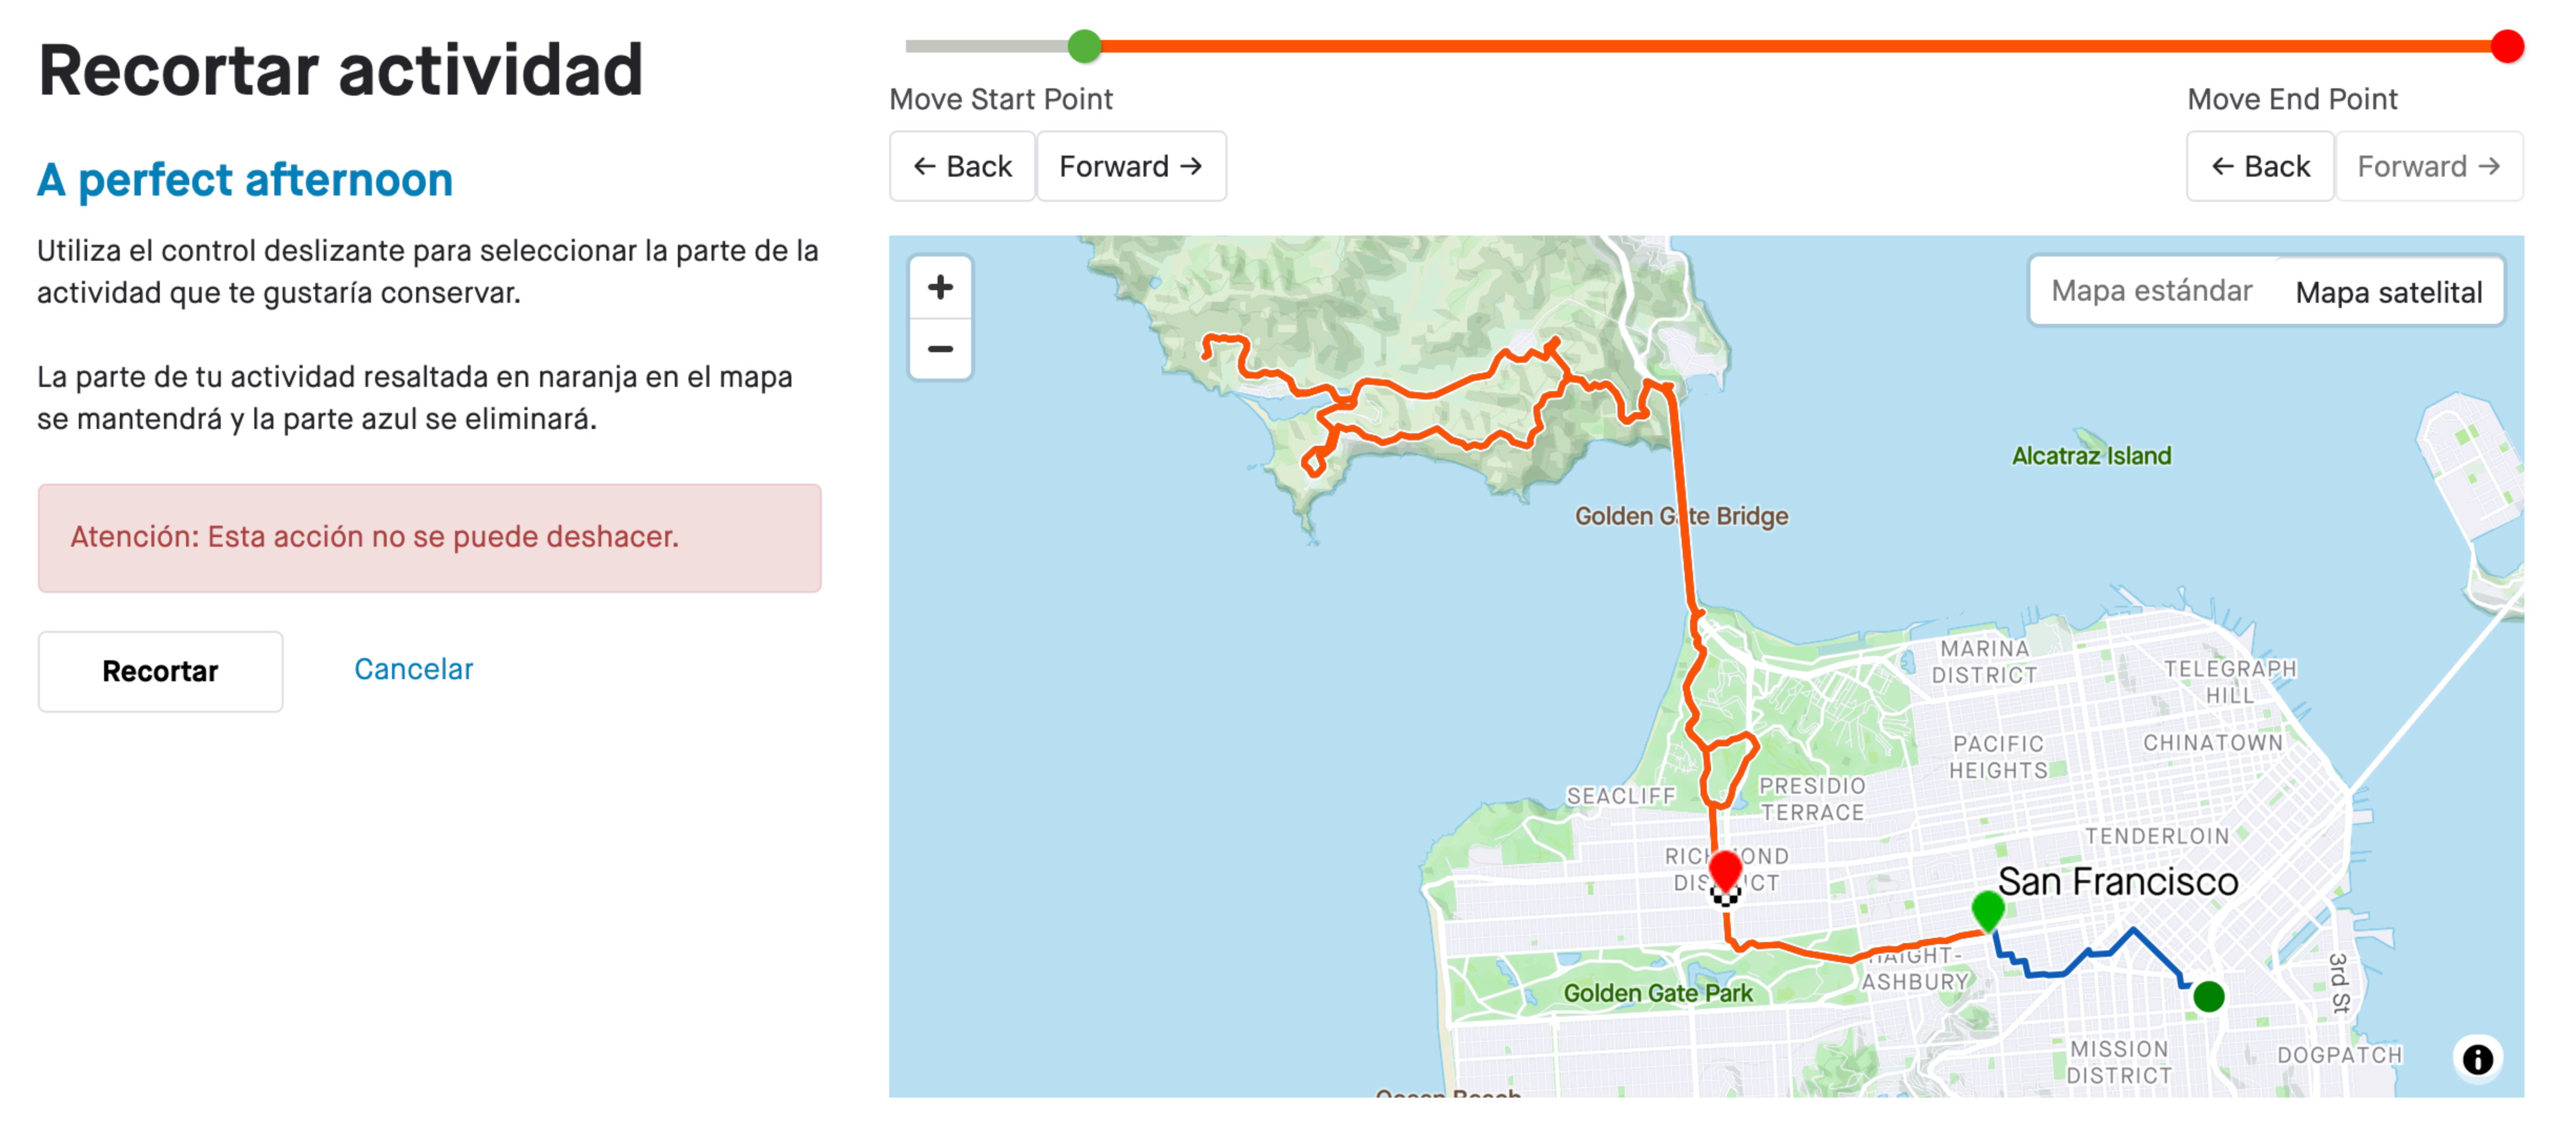Switch to Mapa satelital view
The height and width of the screenshot is (1126, 2576).
pos(2388,292)
